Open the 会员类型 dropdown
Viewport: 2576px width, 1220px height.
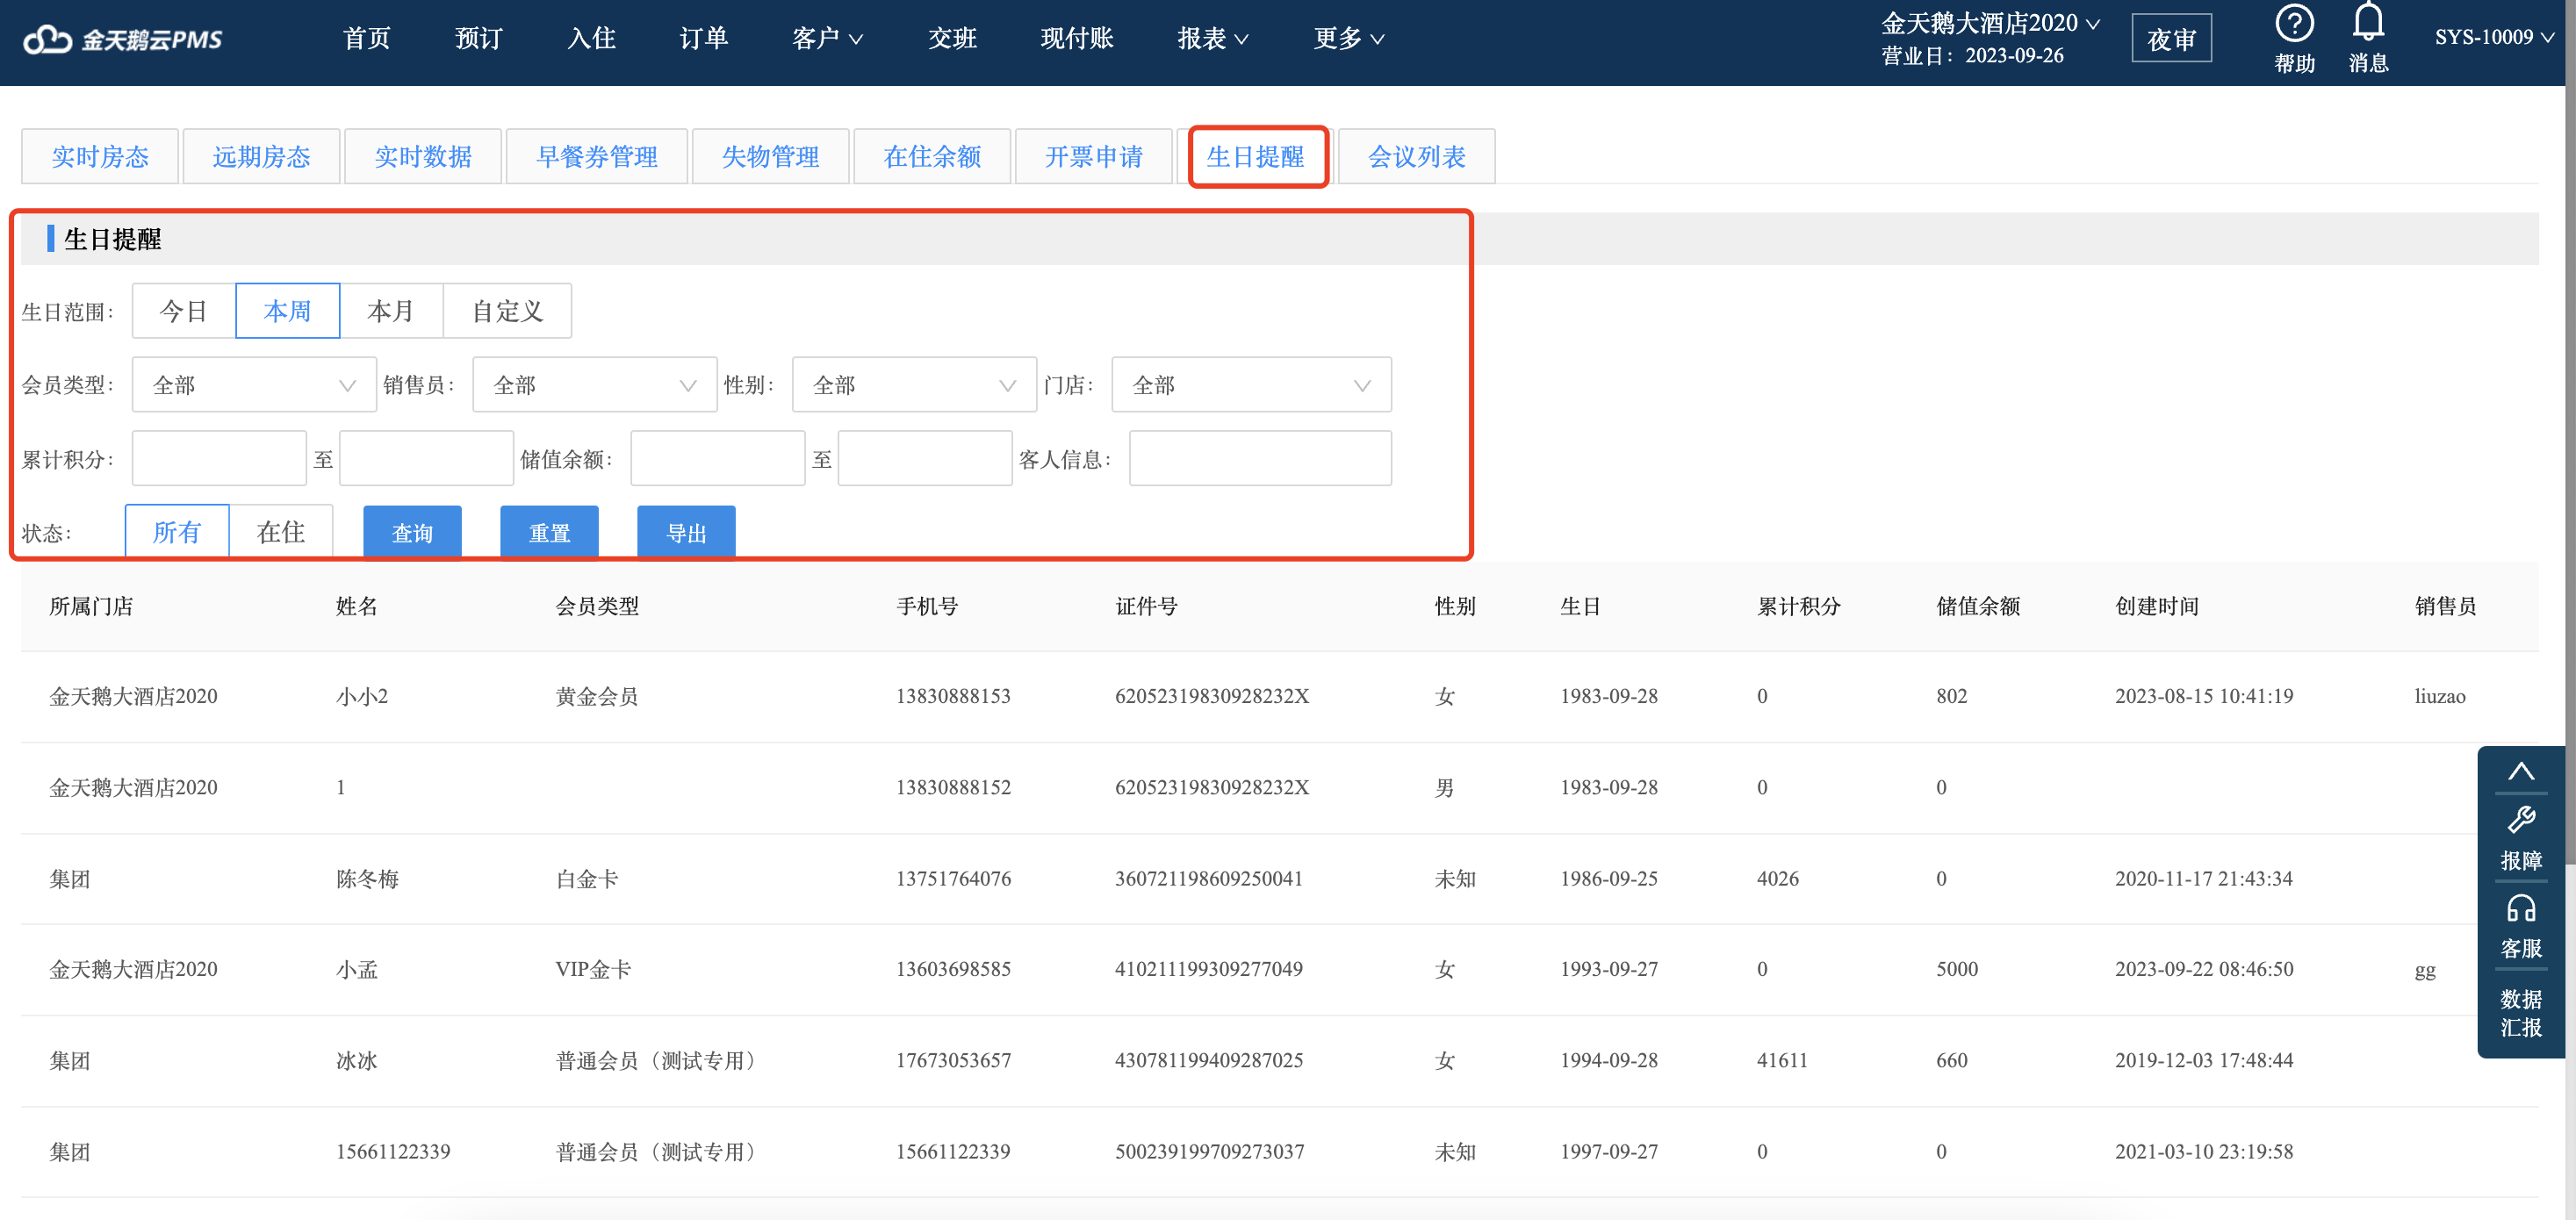pyautogui.click(x=254, y=385)
